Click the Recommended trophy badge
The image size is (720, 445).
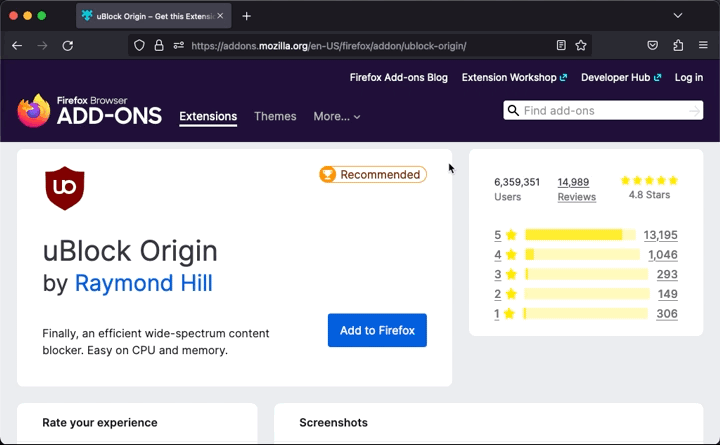point(373,175)
